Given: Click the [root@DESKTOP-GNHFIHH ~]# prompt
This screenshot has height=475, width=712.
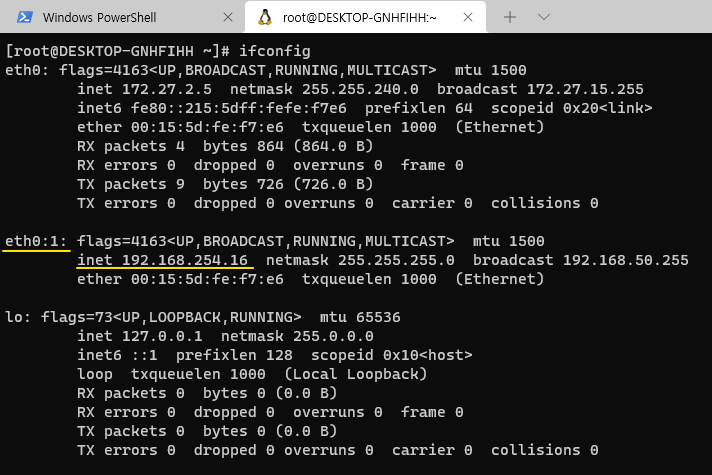Looking at the screenshot, I should point(118,51).
